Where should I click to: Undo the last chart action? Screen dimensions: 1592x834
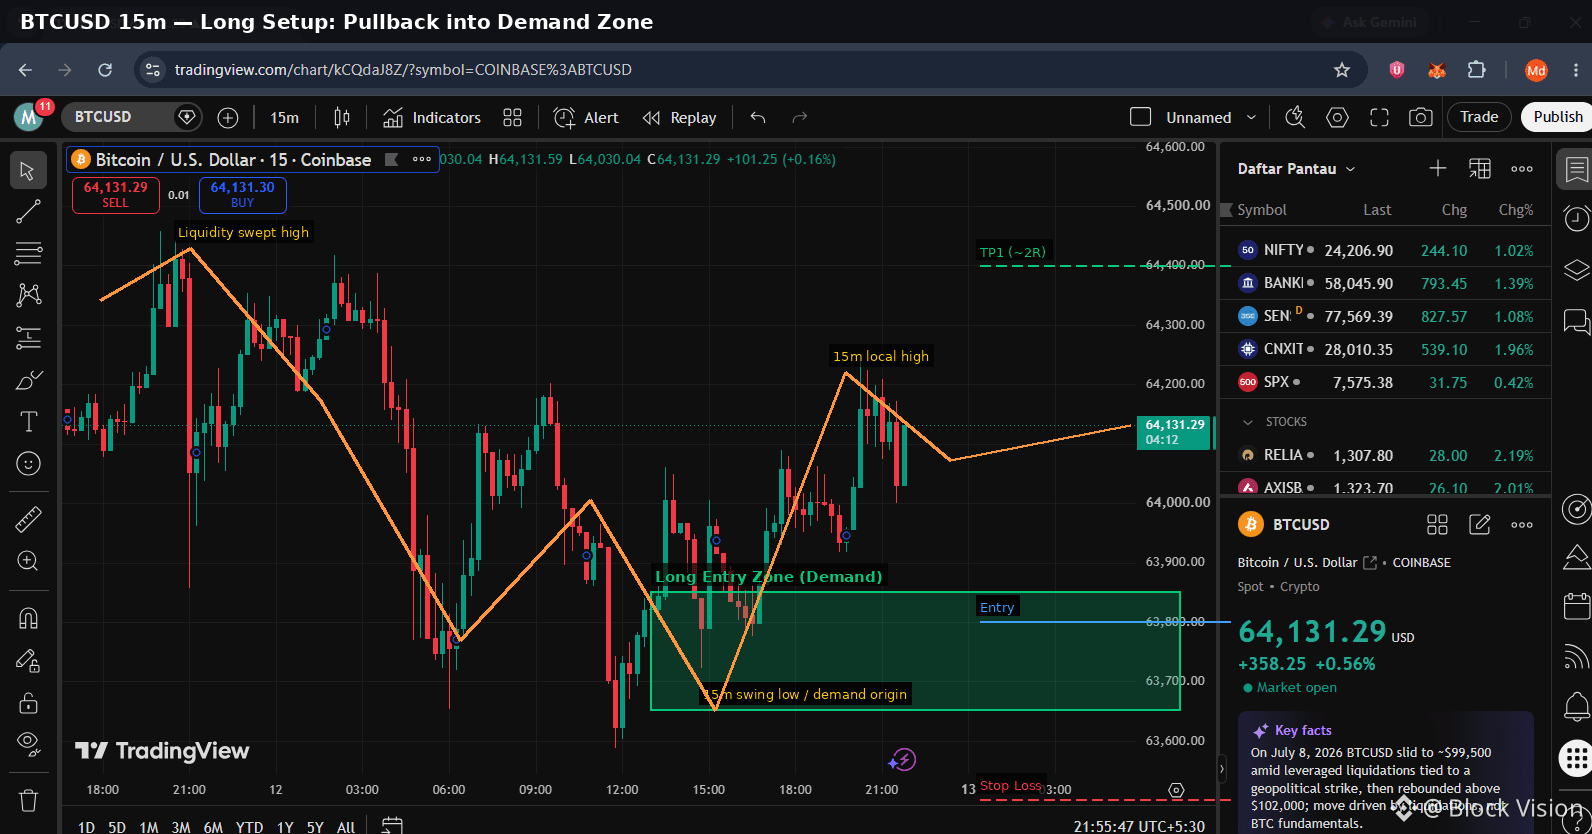coord(758,118)
